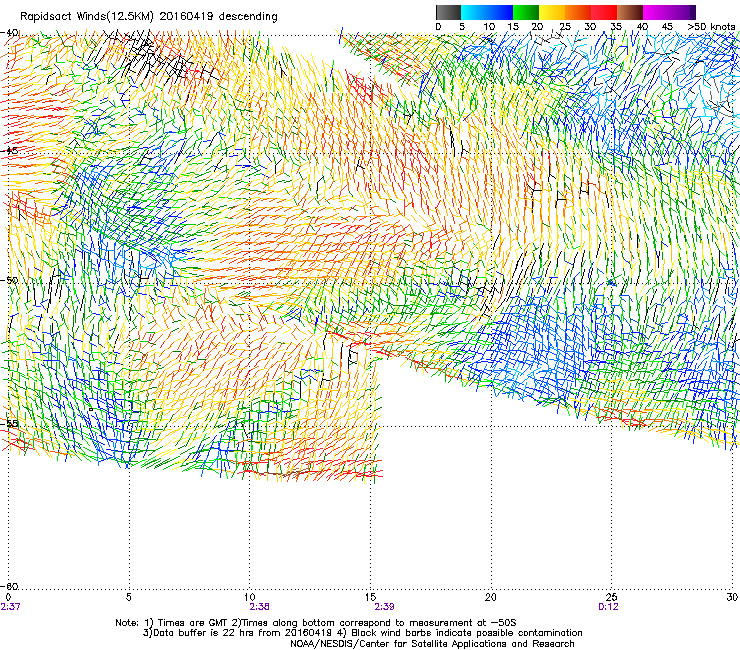The width and height of the screenshot is (740, 650).
Task: Click the bottom longitude axis label '20'
Action: click(491, 597)
